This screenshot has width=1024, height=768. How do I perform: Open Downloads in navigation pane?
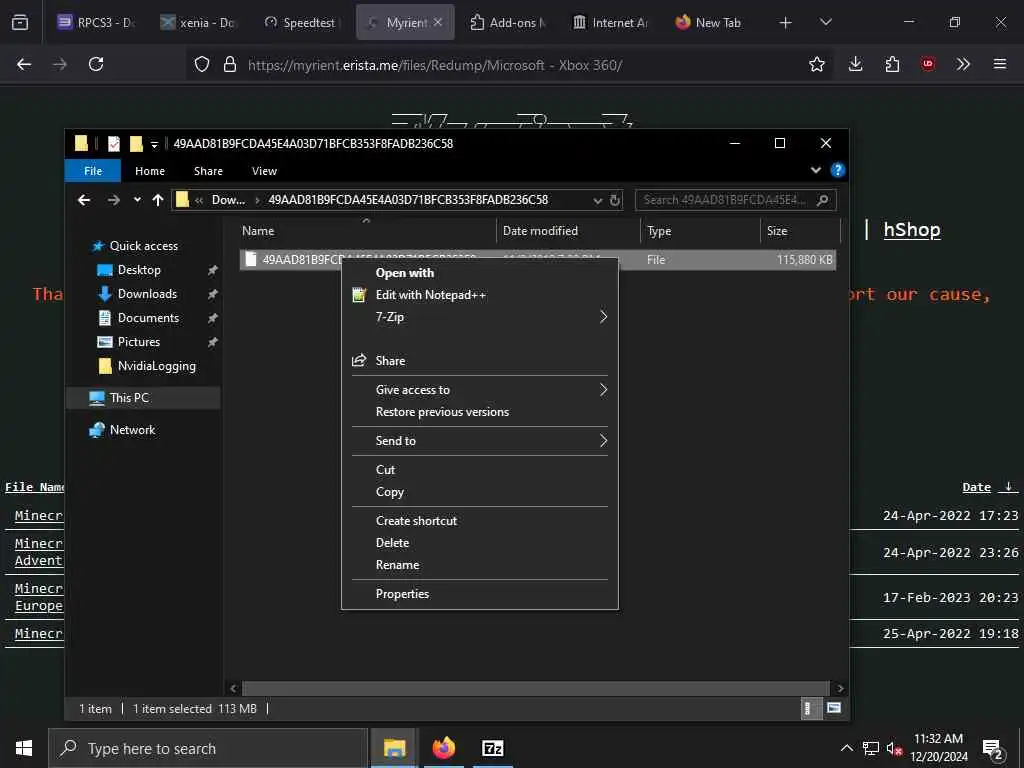(x=147, y=294)
